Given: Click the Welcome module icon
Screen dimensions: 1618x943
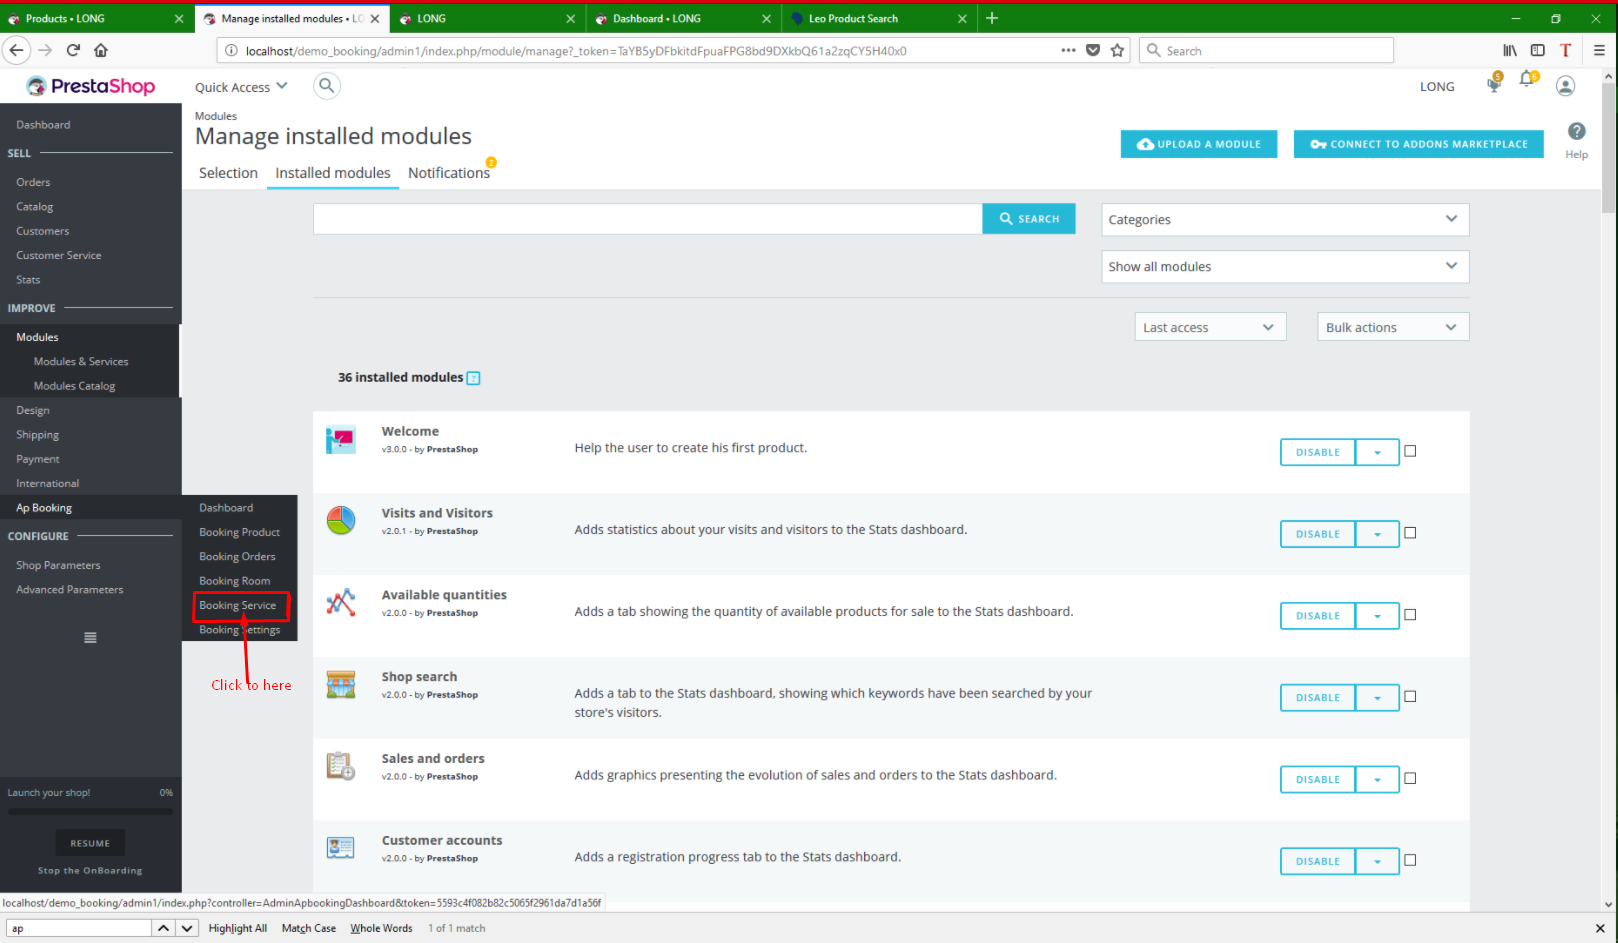Looking at the screenshot, I should 341,440.
